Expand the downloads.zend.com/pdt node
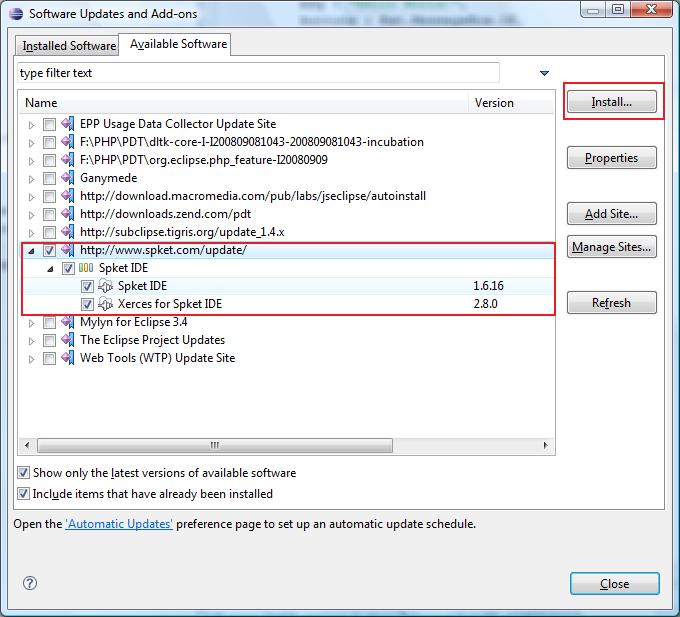Viewport: 680px width, 617px height. coord(31,215)
